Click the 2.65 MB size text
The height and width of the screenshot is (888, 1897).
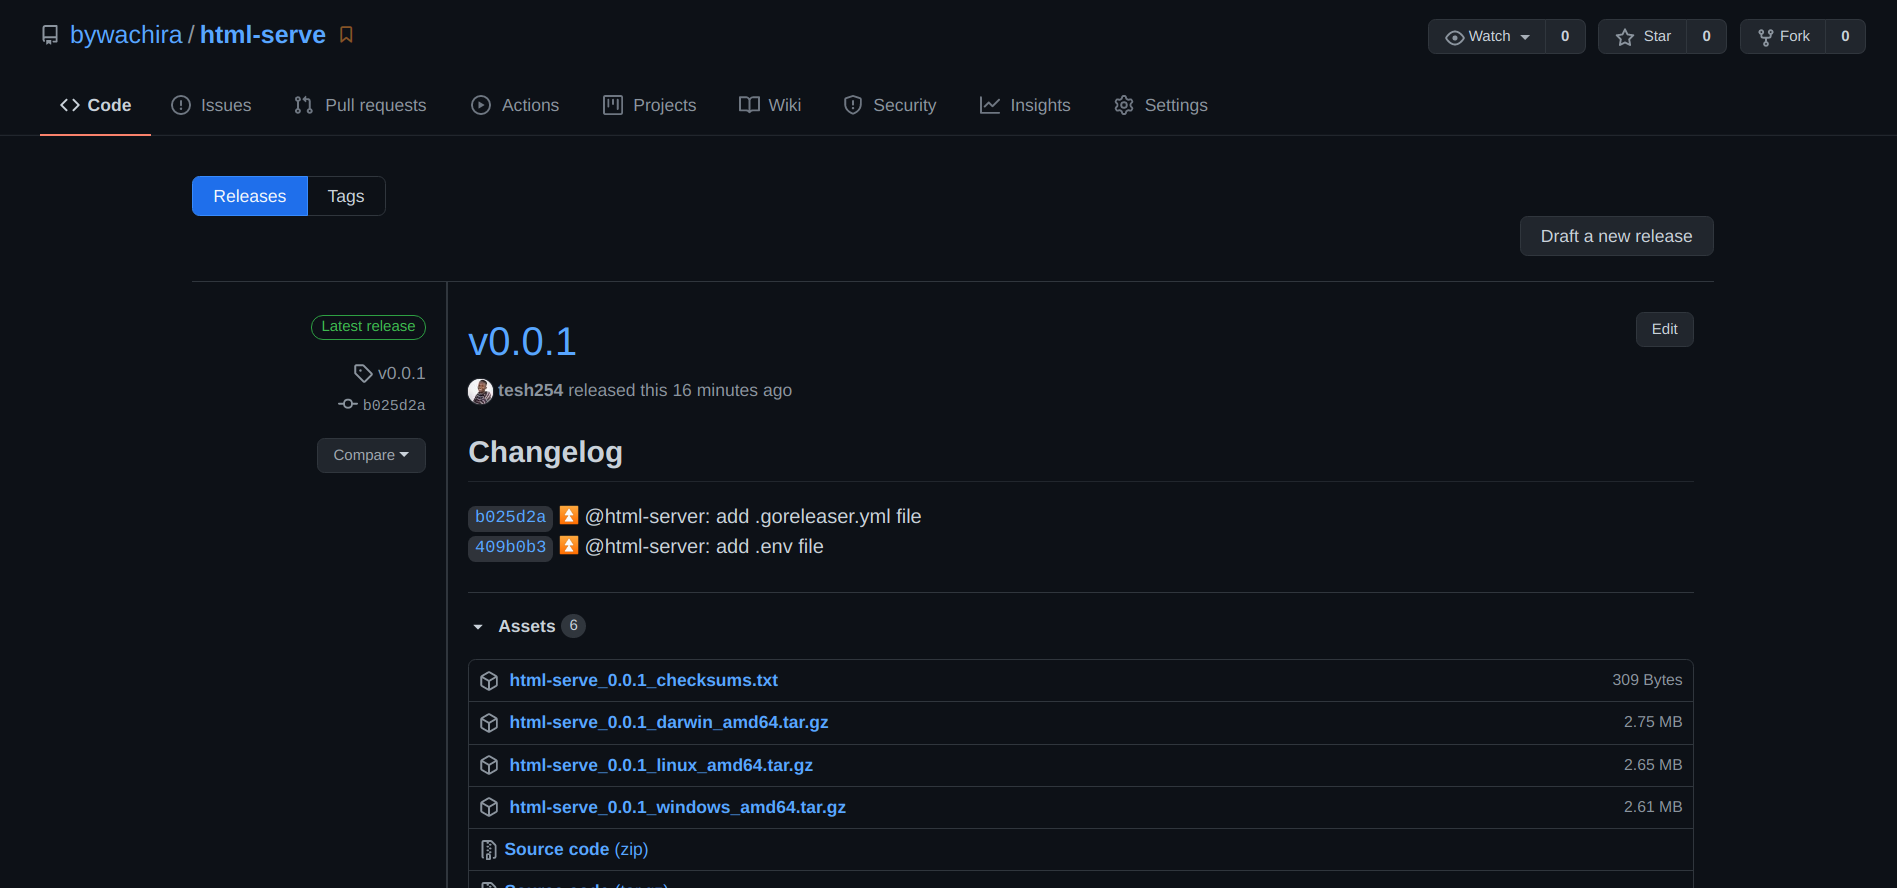point(1653,765)
